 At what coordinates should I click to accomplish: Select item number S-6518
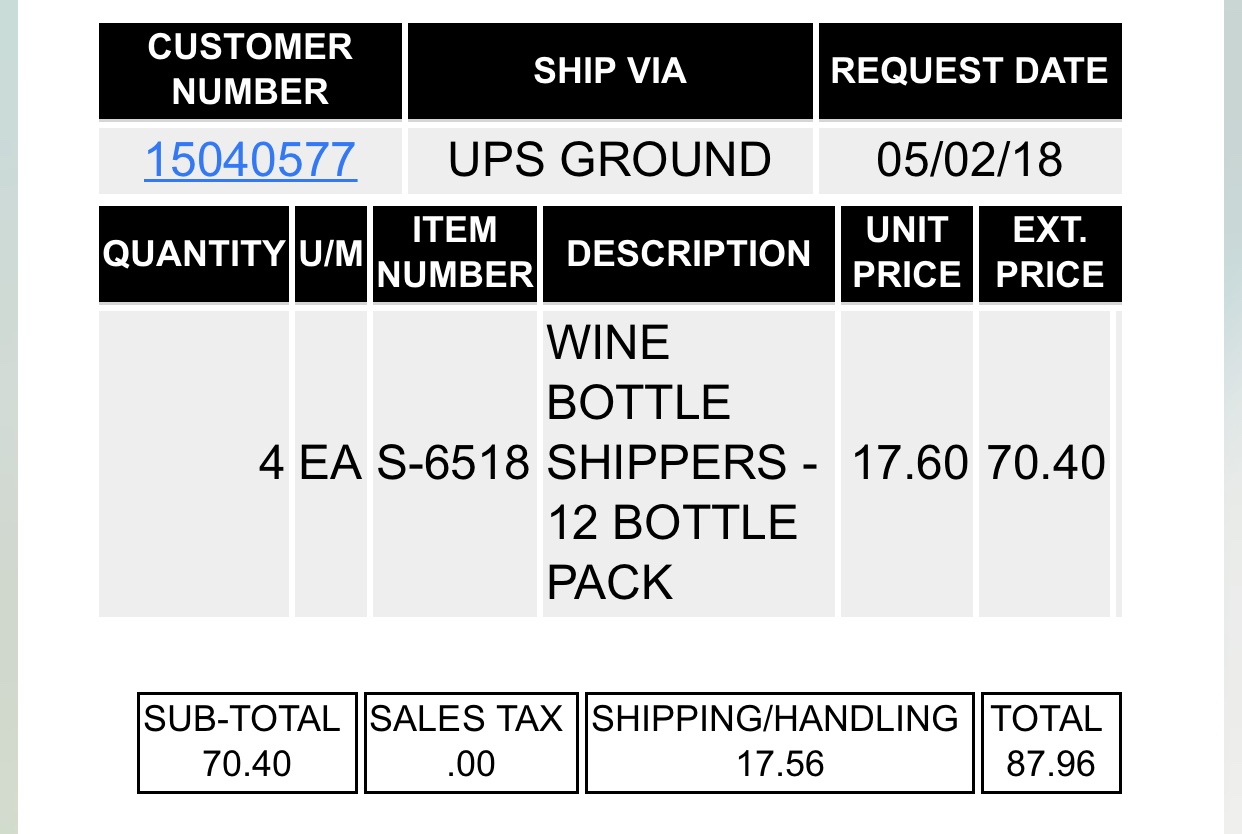455,463
